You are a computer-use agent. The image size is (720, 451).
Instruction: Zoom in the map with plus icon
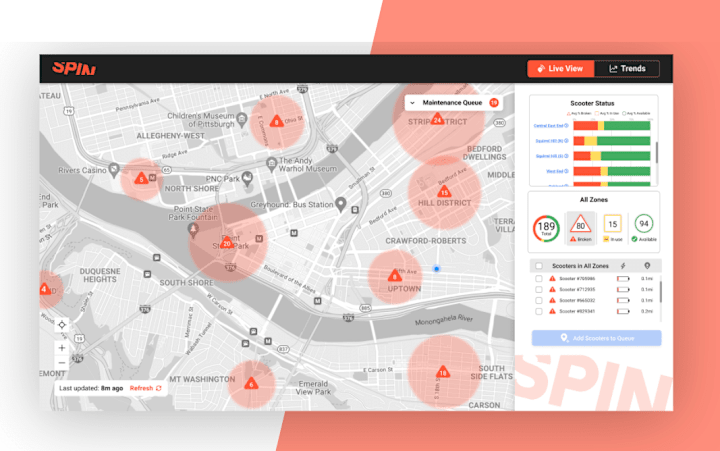pyautogui.click(x=62, y=348)
